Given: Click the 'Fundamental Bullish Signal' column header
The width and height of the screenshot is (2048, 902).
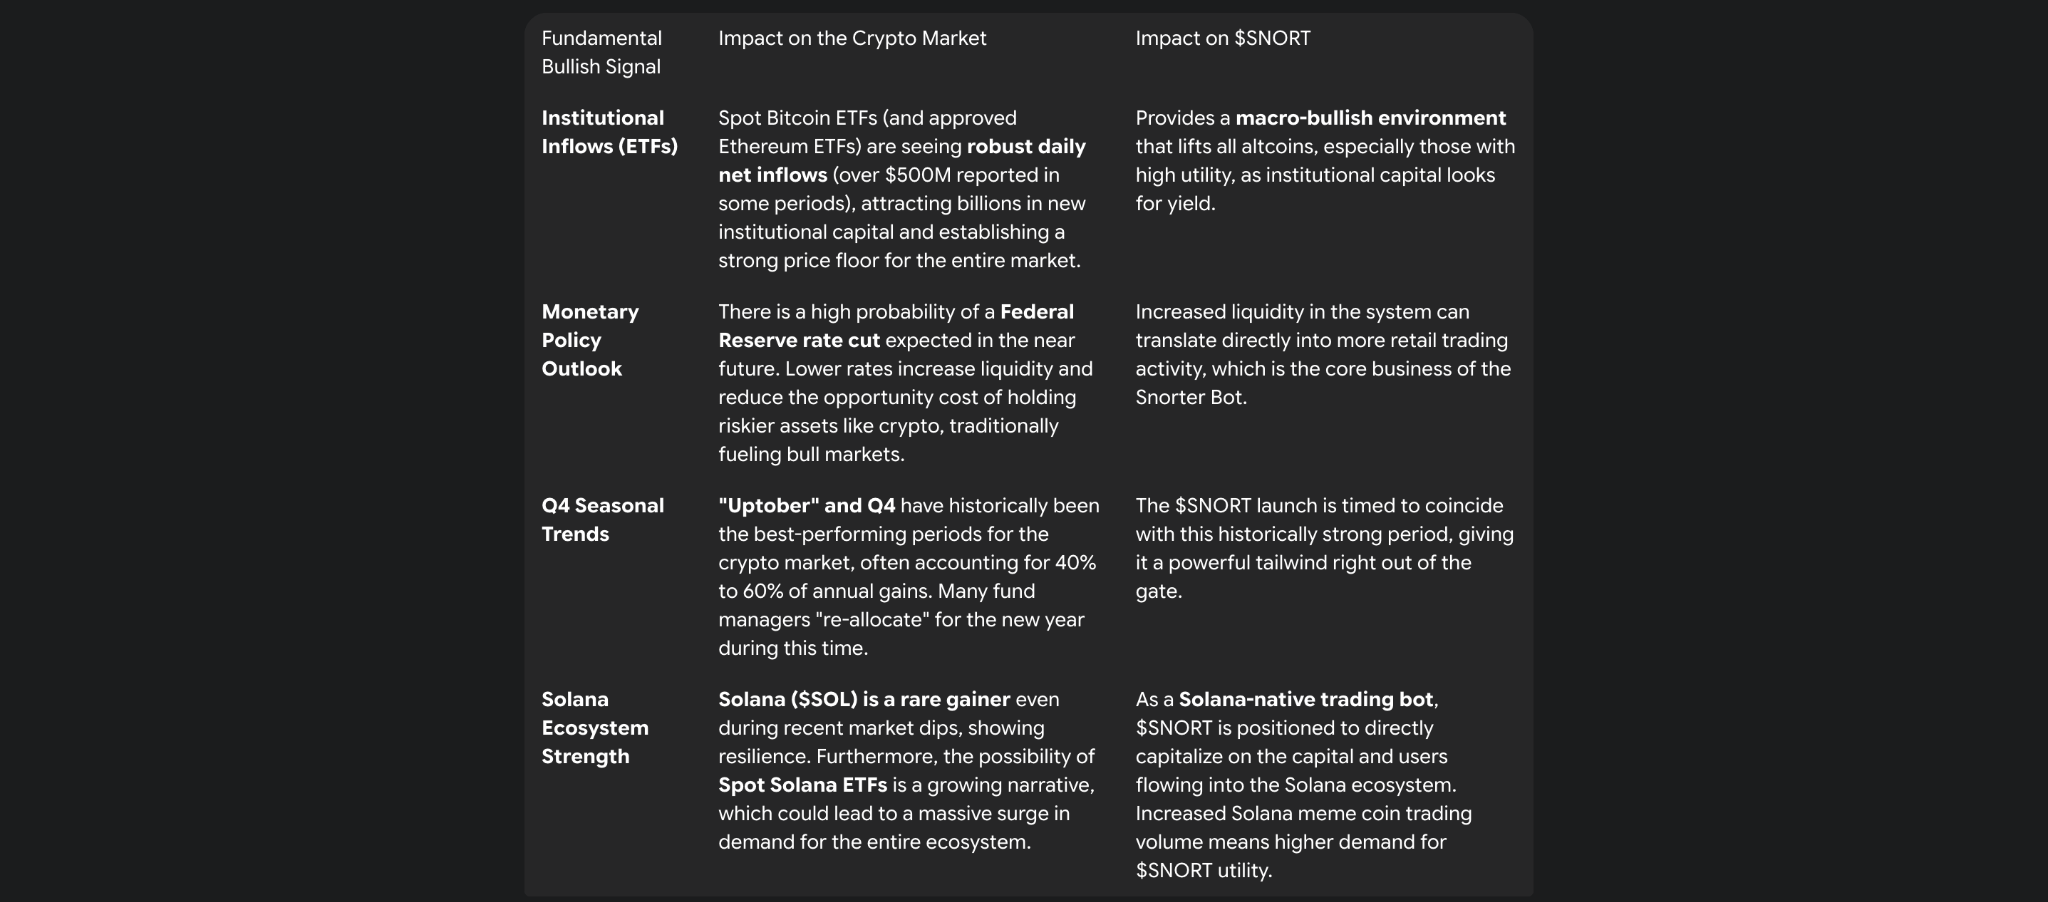Looking at the screenshot, I should click(x=601, y=52).
